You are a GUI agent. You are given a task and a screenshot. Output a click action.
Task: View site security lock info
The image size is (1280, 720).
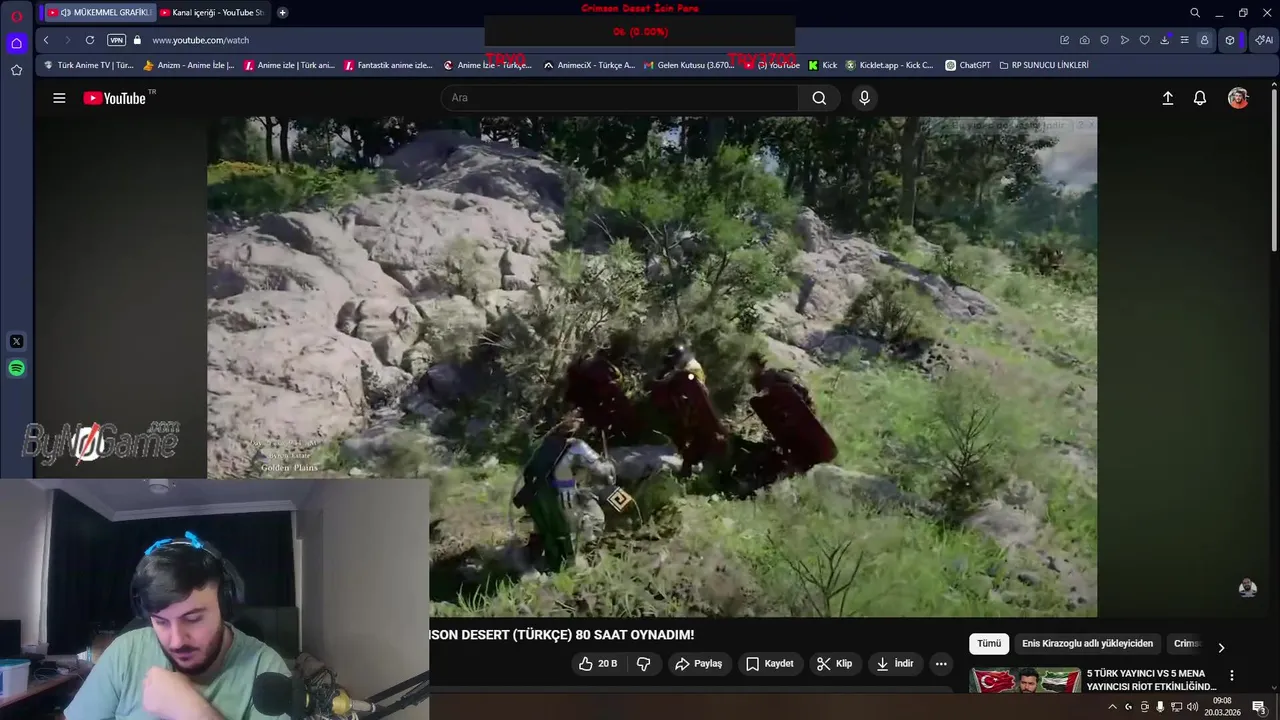pyautogui.click(x=138, y=40)
